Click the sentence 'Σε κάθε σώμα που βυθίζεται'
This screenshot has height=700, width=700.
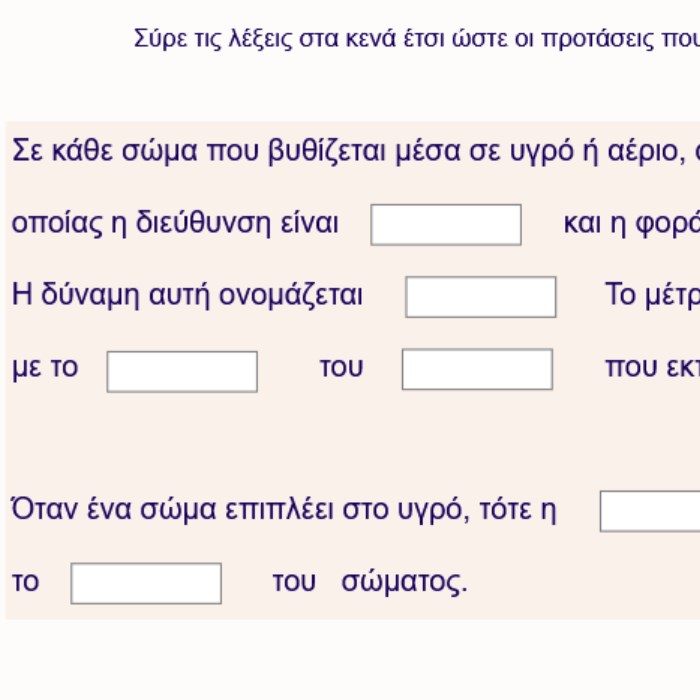(199, 151)
